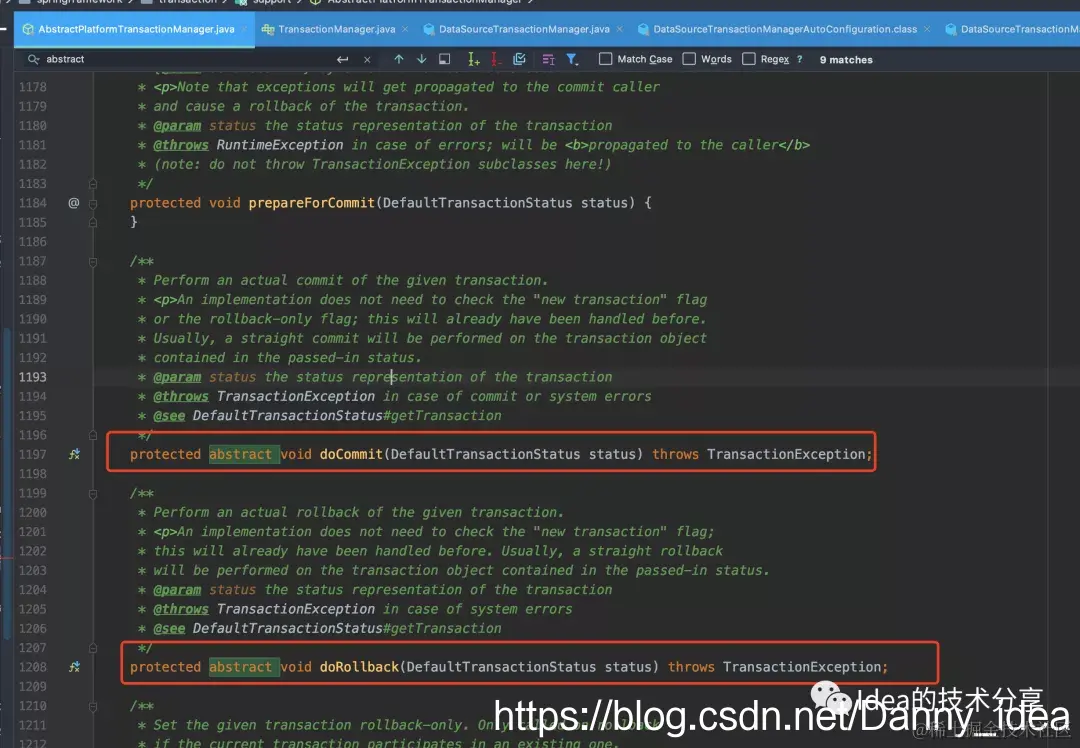
Task: Click 'TransactionException' in line 1194 comment
Action: click(295, 396)
